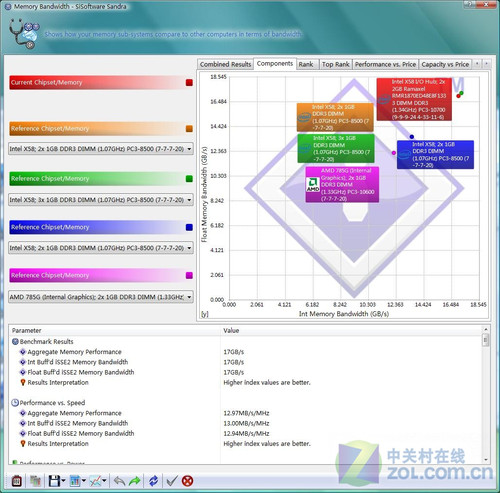The height and width of the screenshot is (493, 500).
Task: Click the Intel logo in orange chart label
Action: pyautogui.click(x=304, y=118)
